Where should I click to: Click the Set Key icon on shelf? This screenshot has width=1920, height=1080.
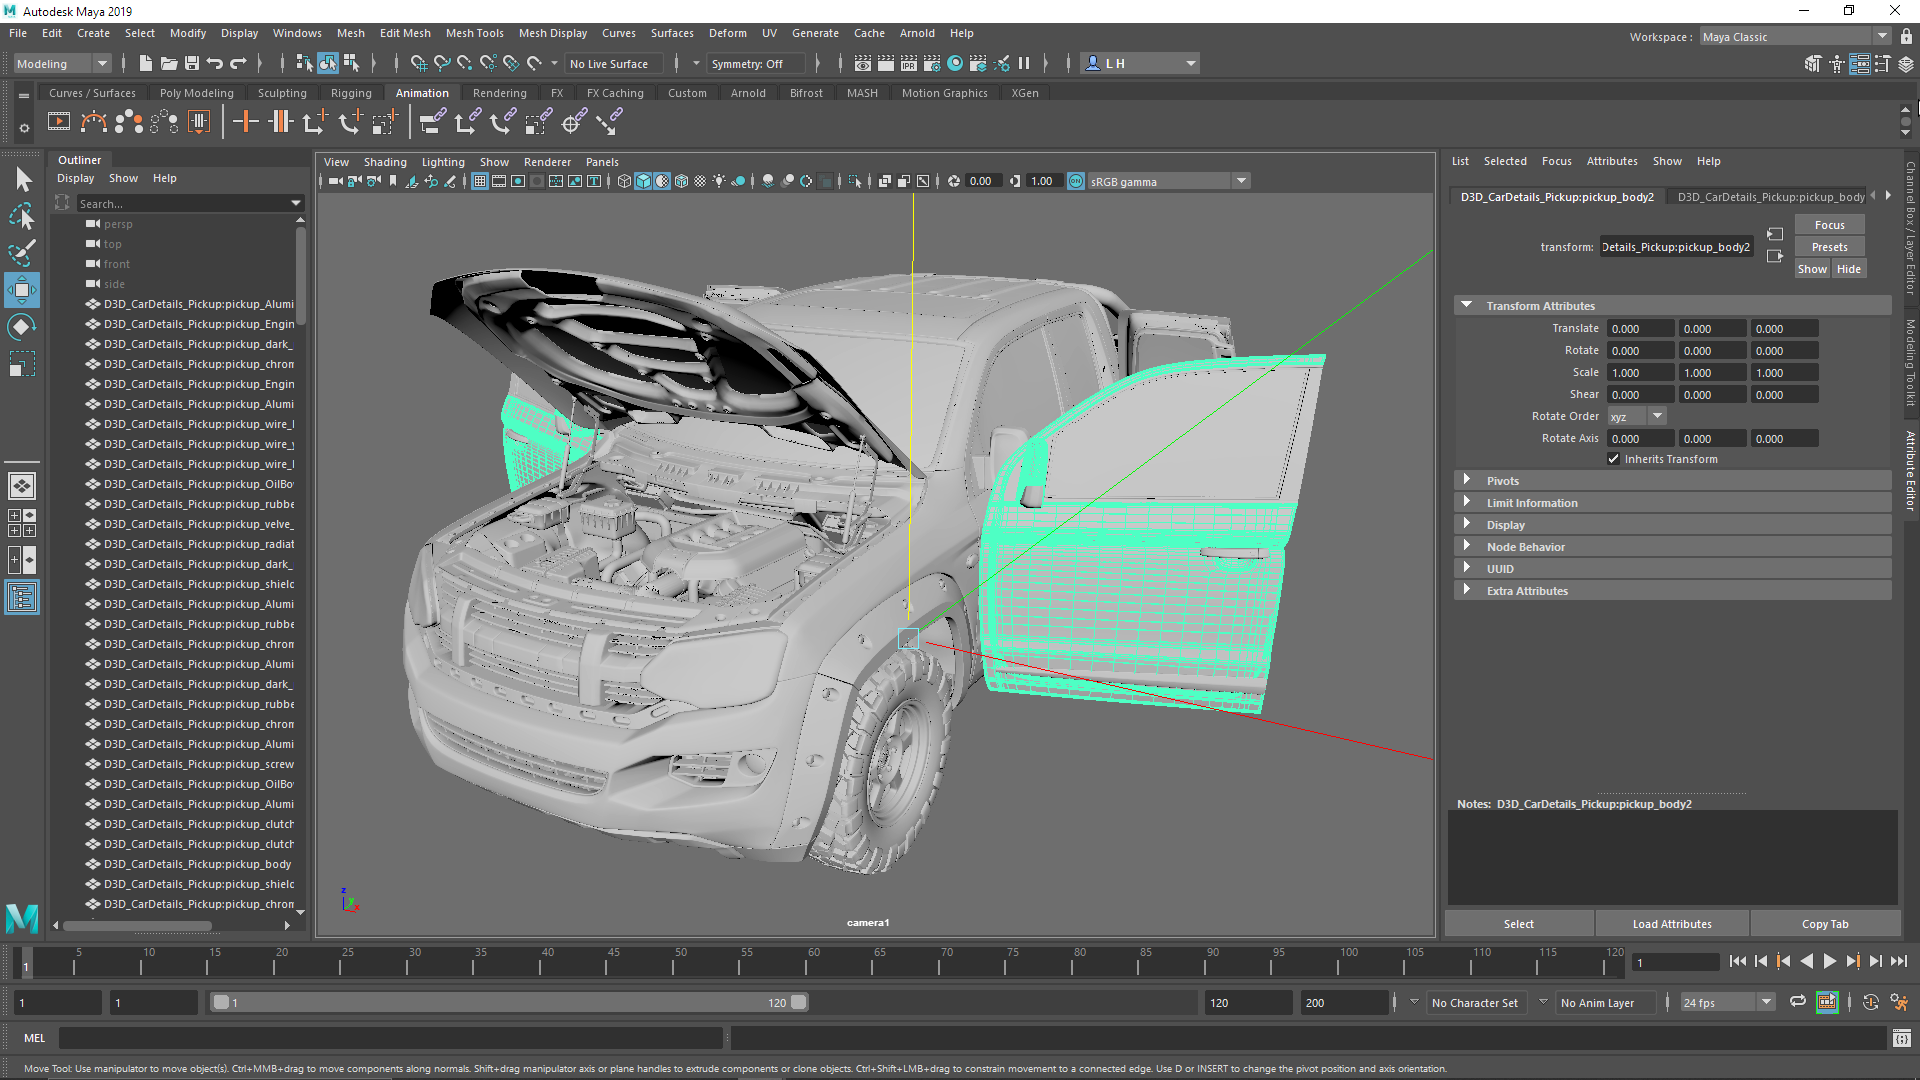click(246, 122)
